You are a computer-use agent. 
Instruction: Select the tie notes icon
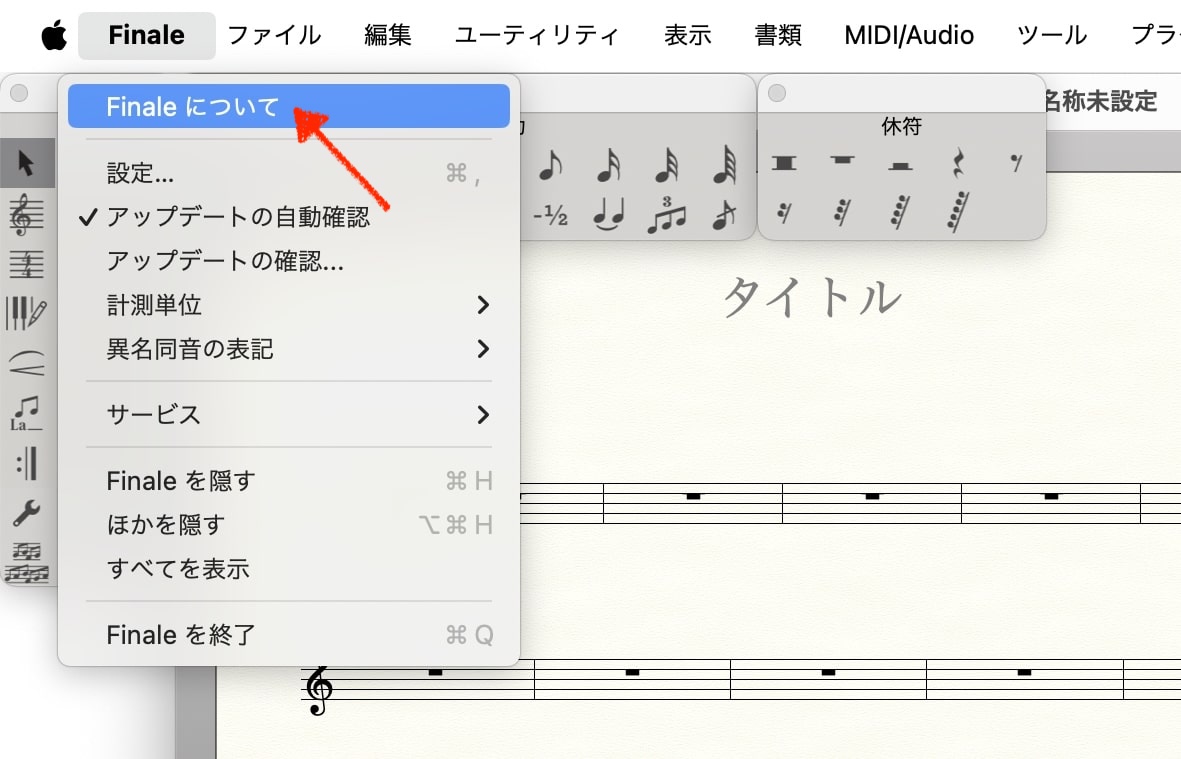tap(609, 215)
